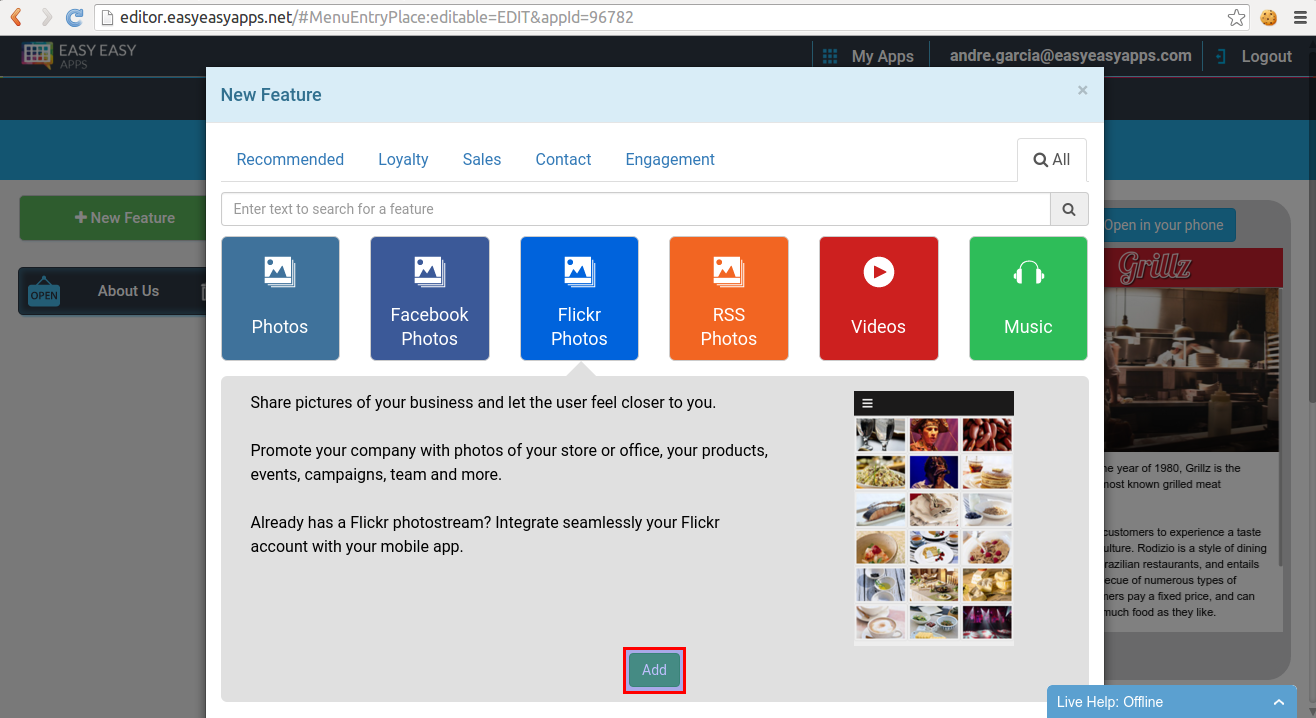
Task: Switch to the Engagement tab
Action: pos(670,159)
